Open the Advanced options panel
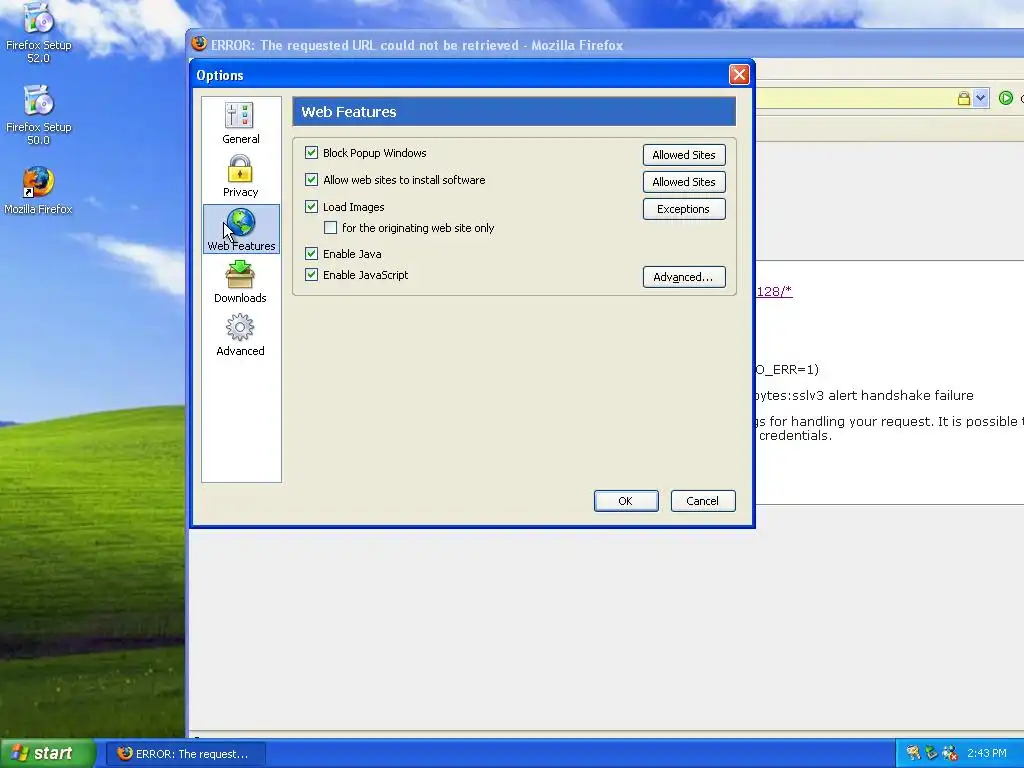Screen dimensions: 1024x768 240,335
